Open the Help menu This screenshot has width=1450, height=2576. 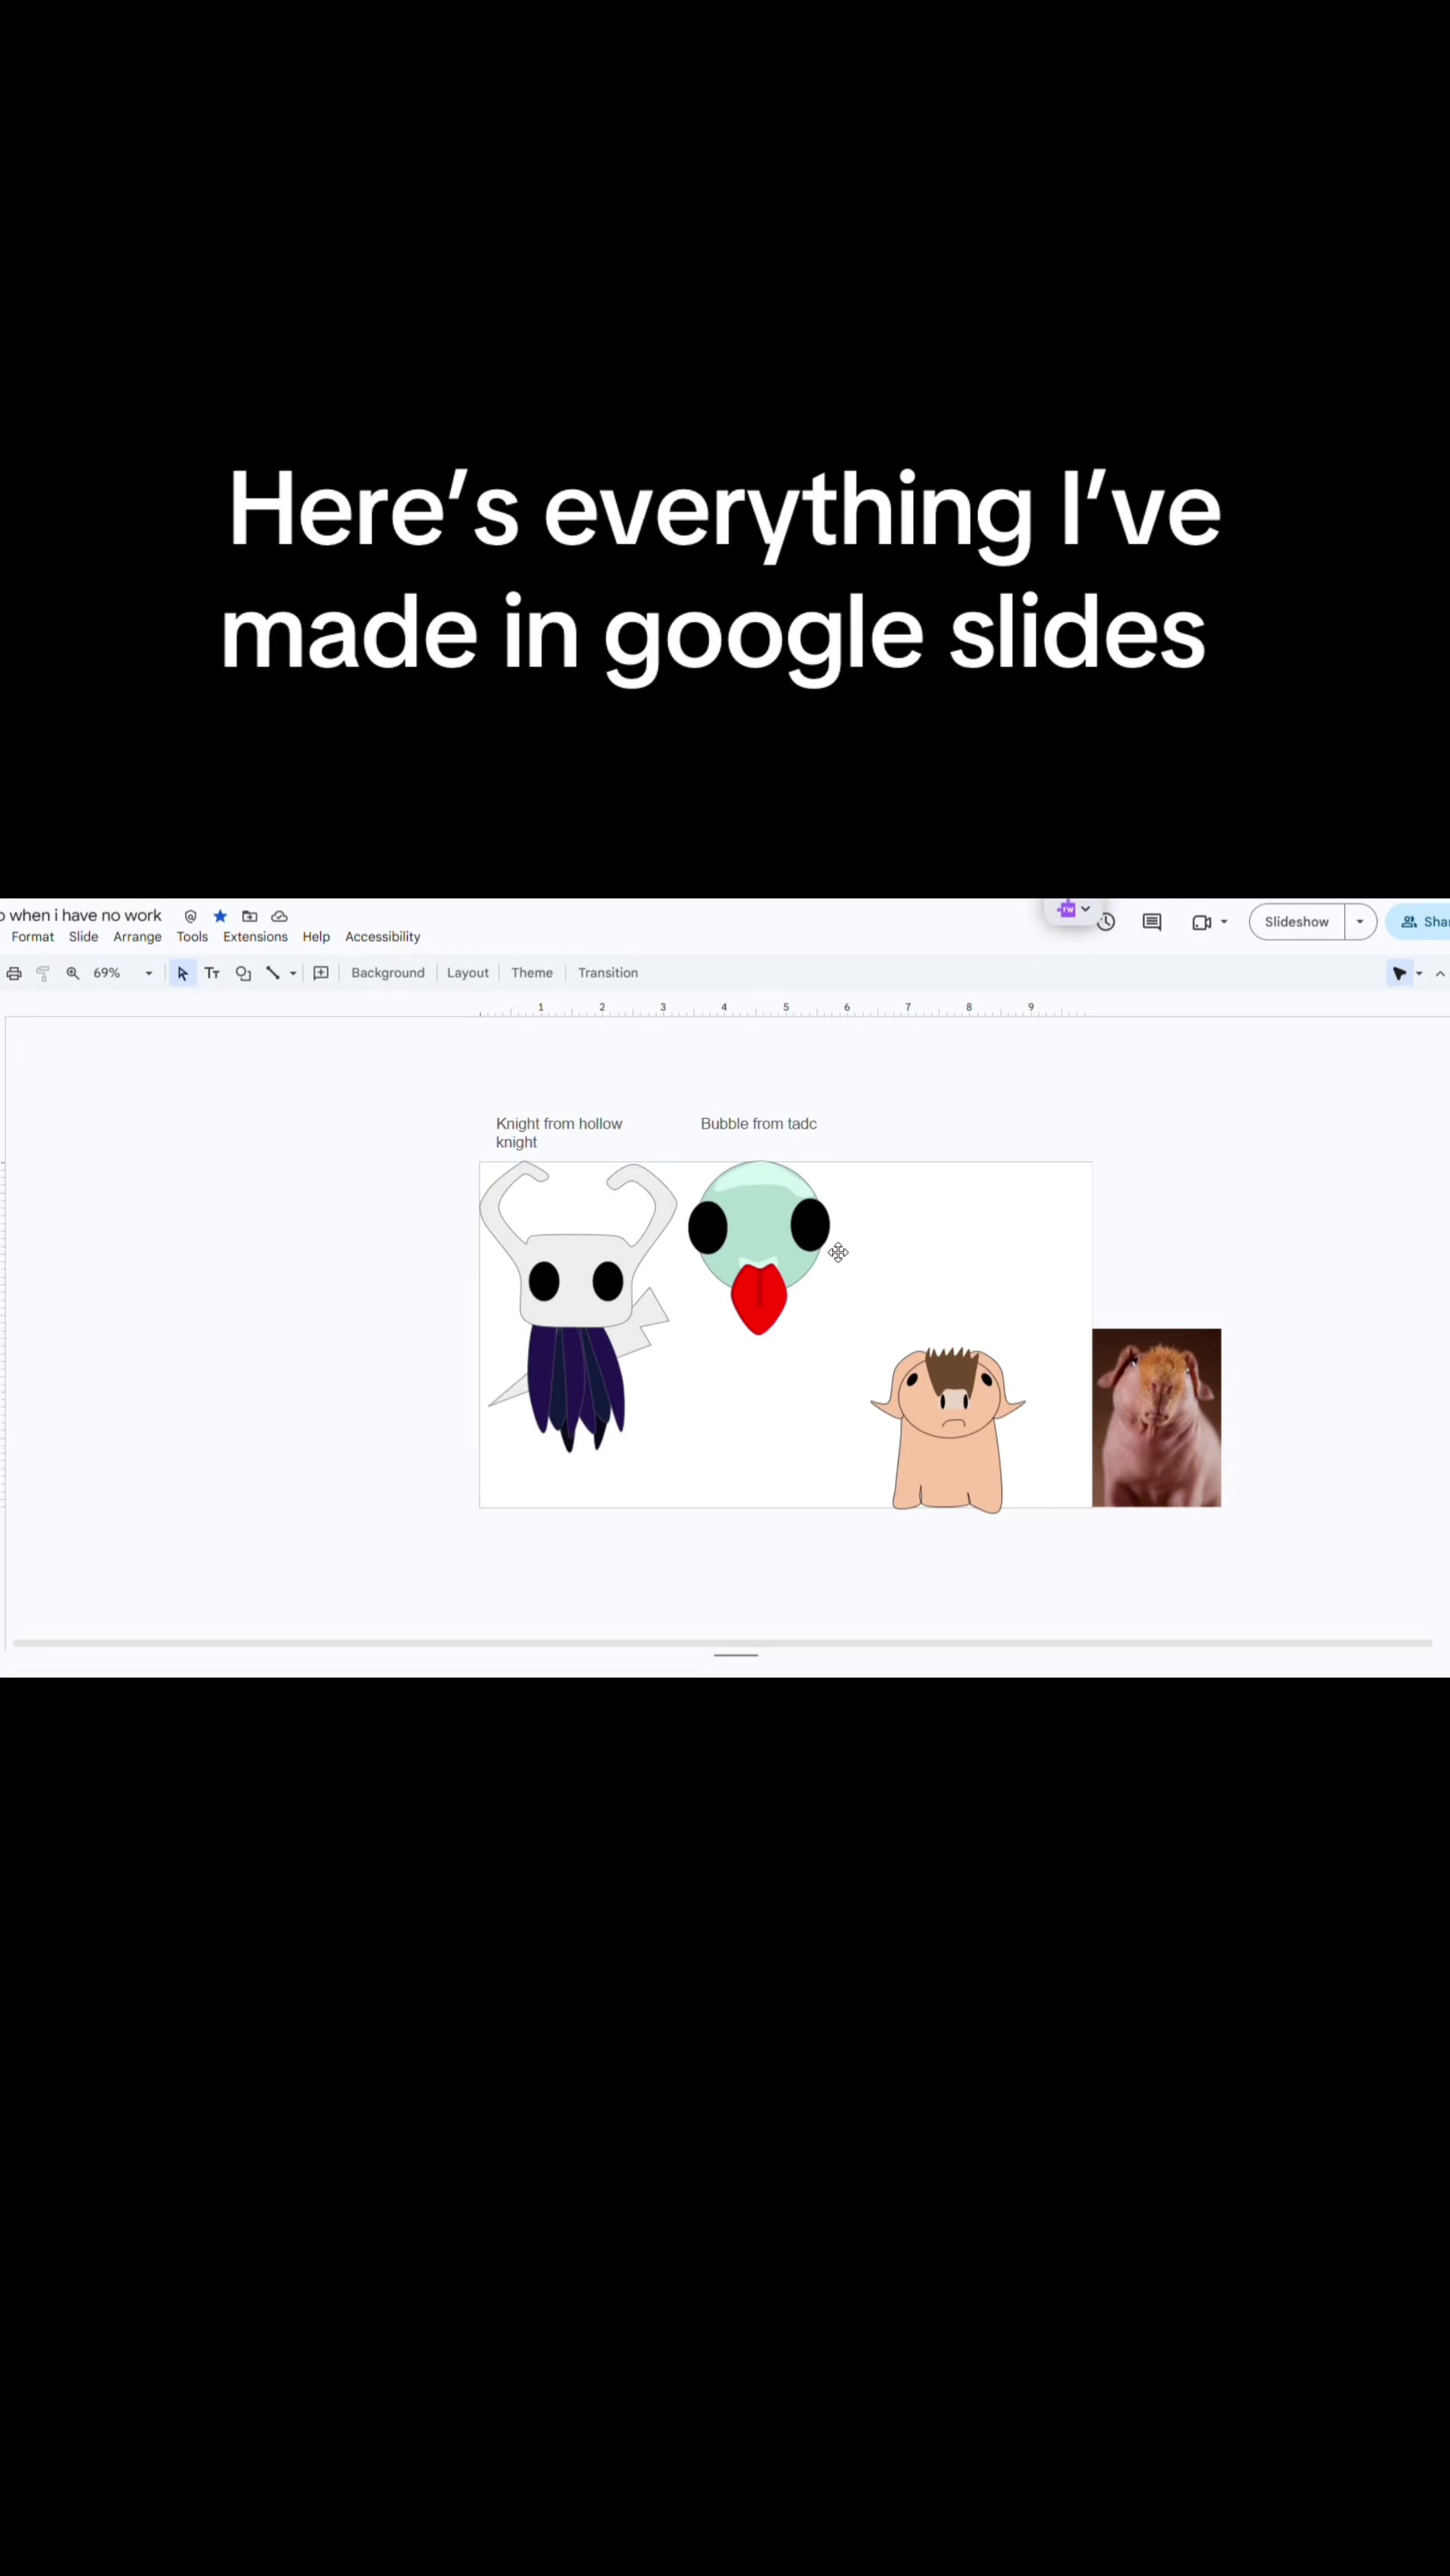tap(316, 937)
